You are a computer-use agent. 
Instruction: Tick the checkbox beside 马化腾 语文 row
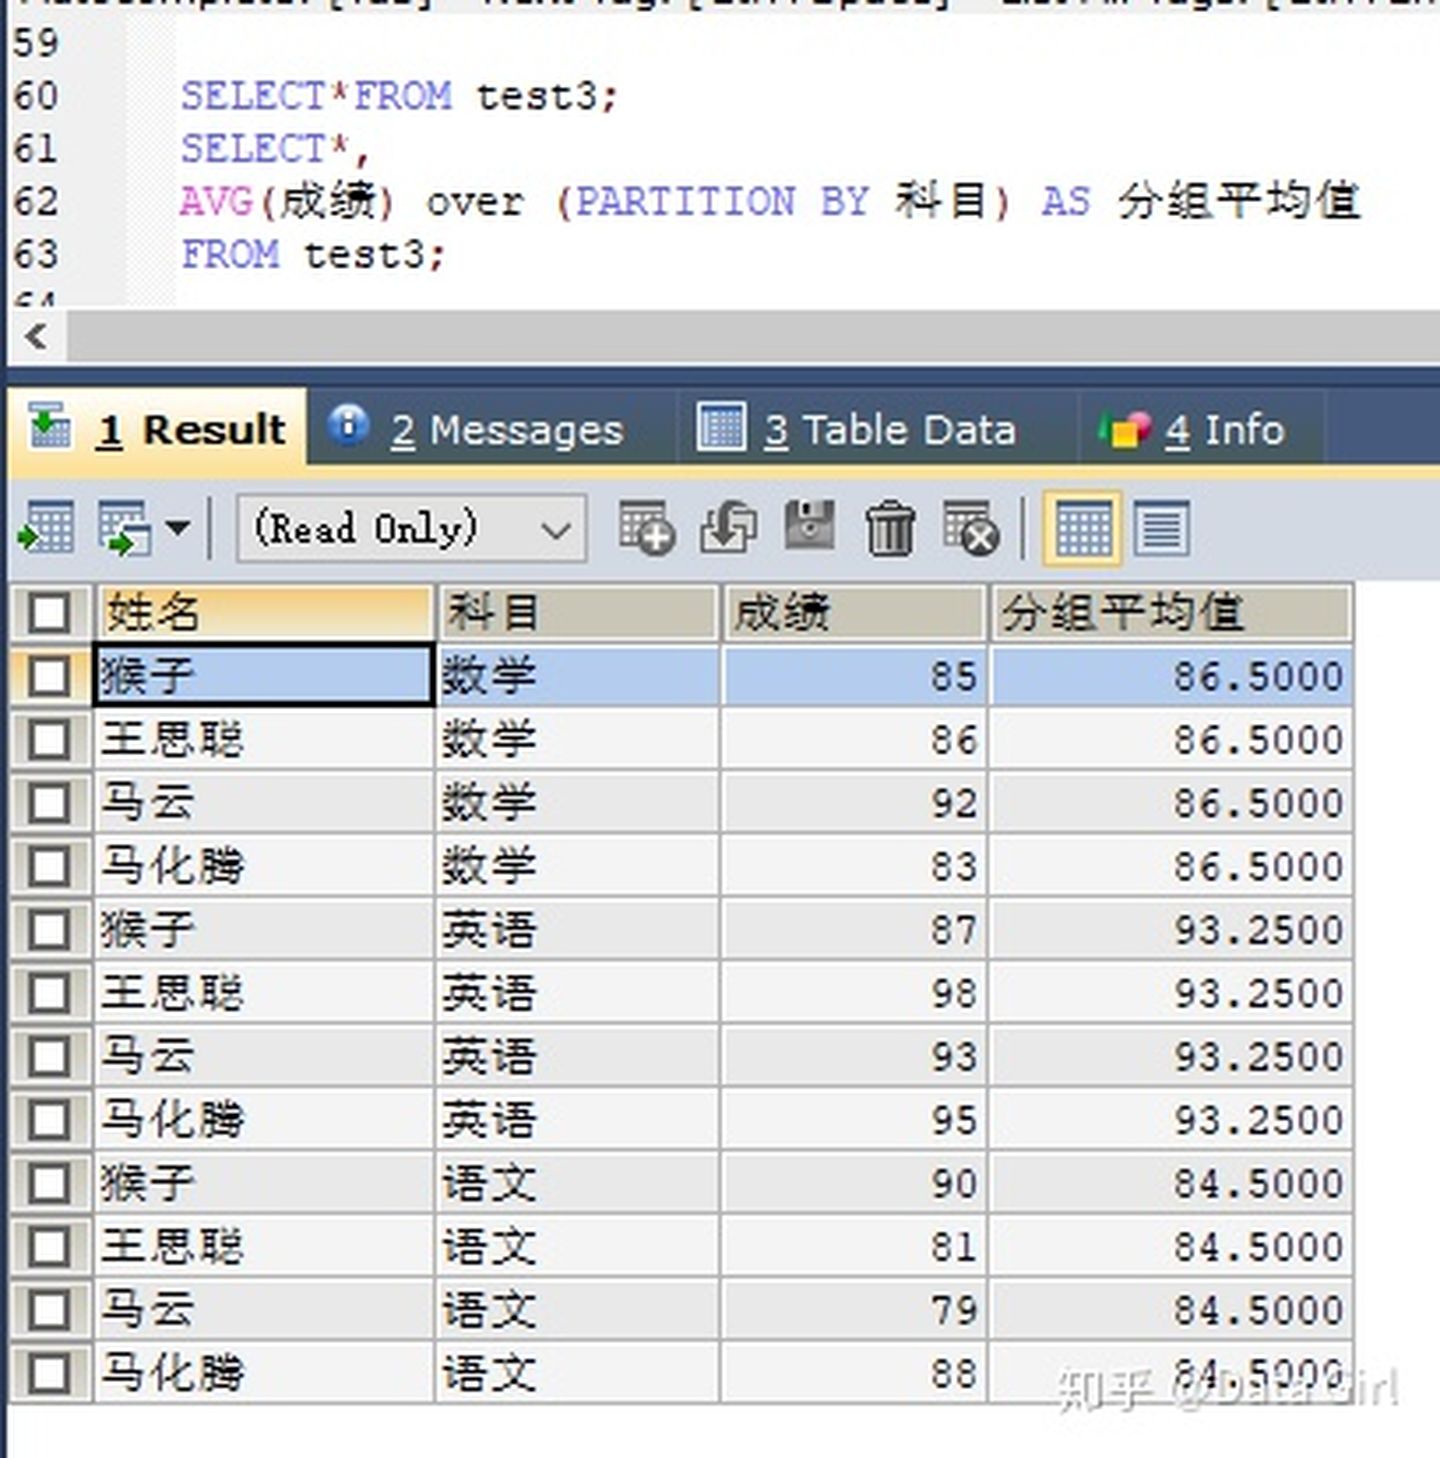(x=49, y=1372)
